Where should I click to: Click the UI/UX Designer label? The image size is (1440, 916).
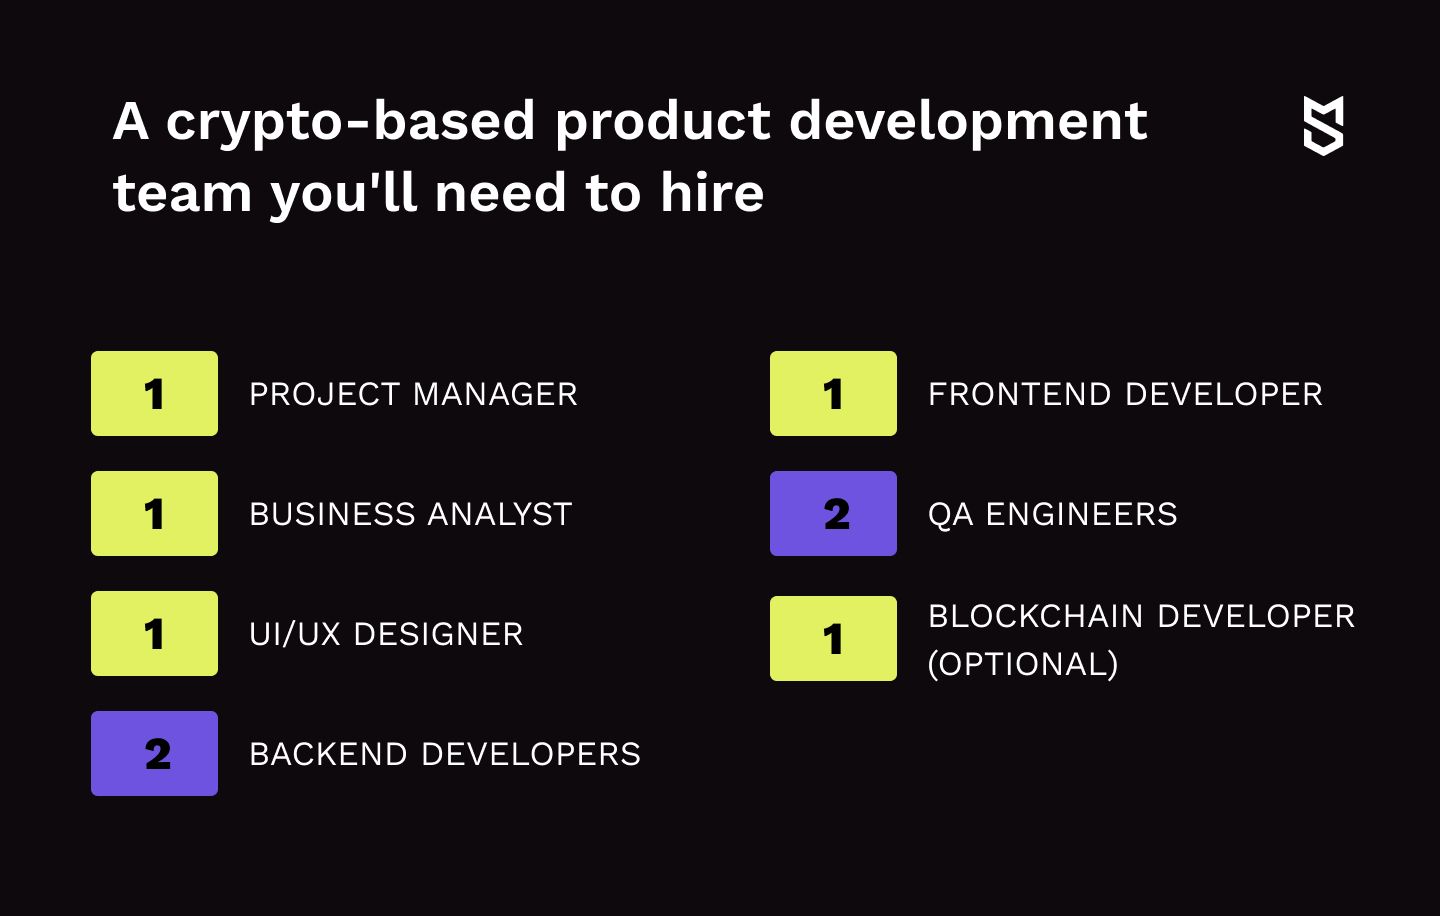[x=386, y=634]
